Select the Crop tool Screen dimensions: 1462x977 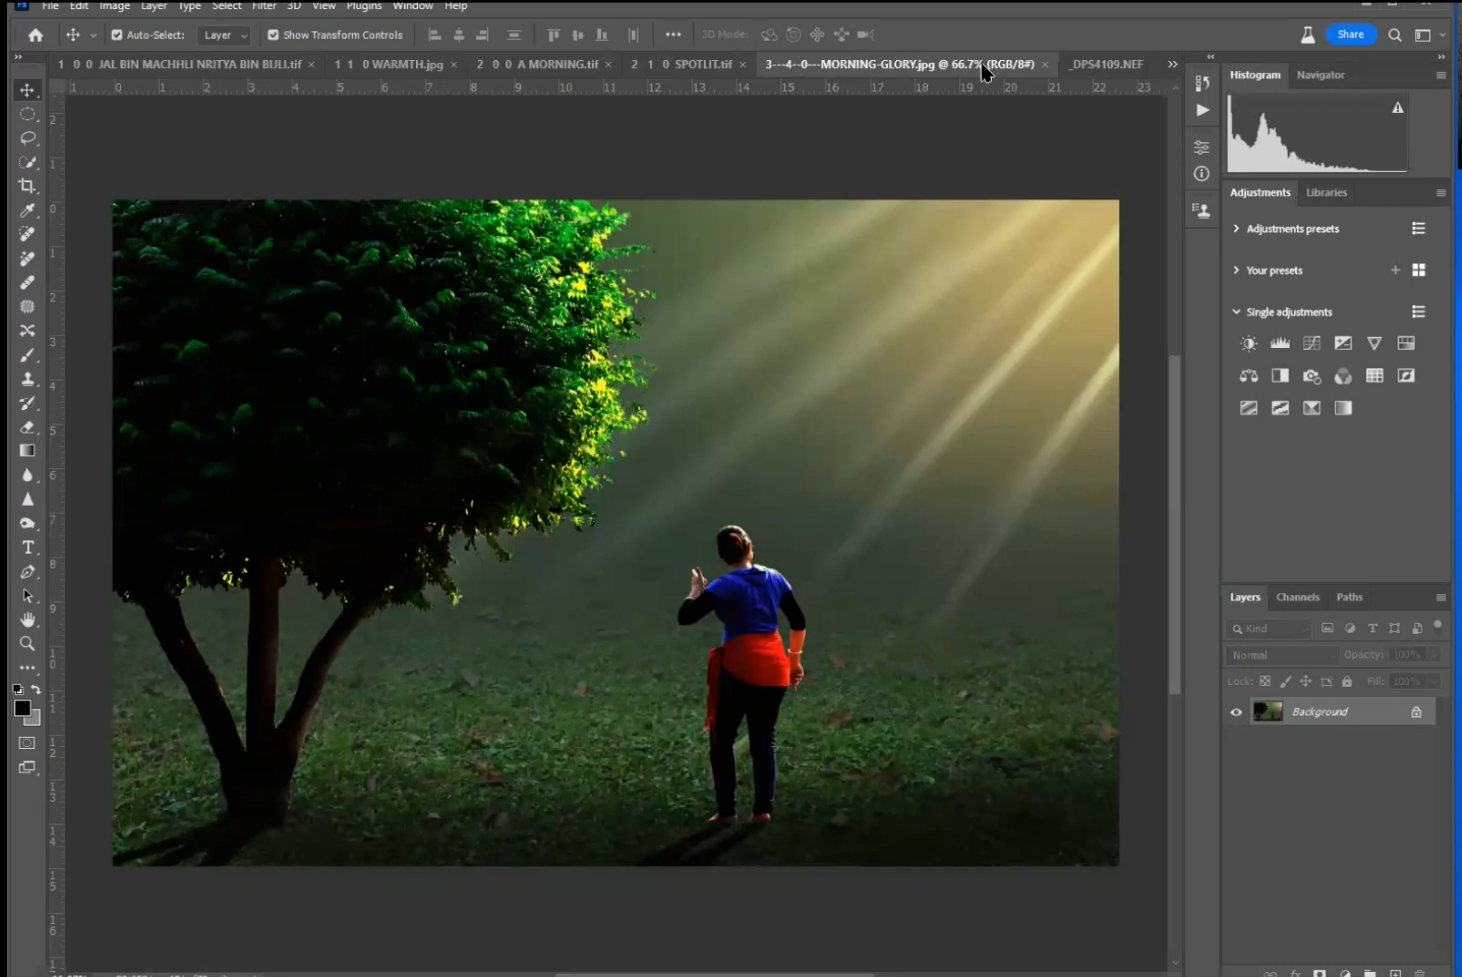pyautogui.click(x=27, y=186)
